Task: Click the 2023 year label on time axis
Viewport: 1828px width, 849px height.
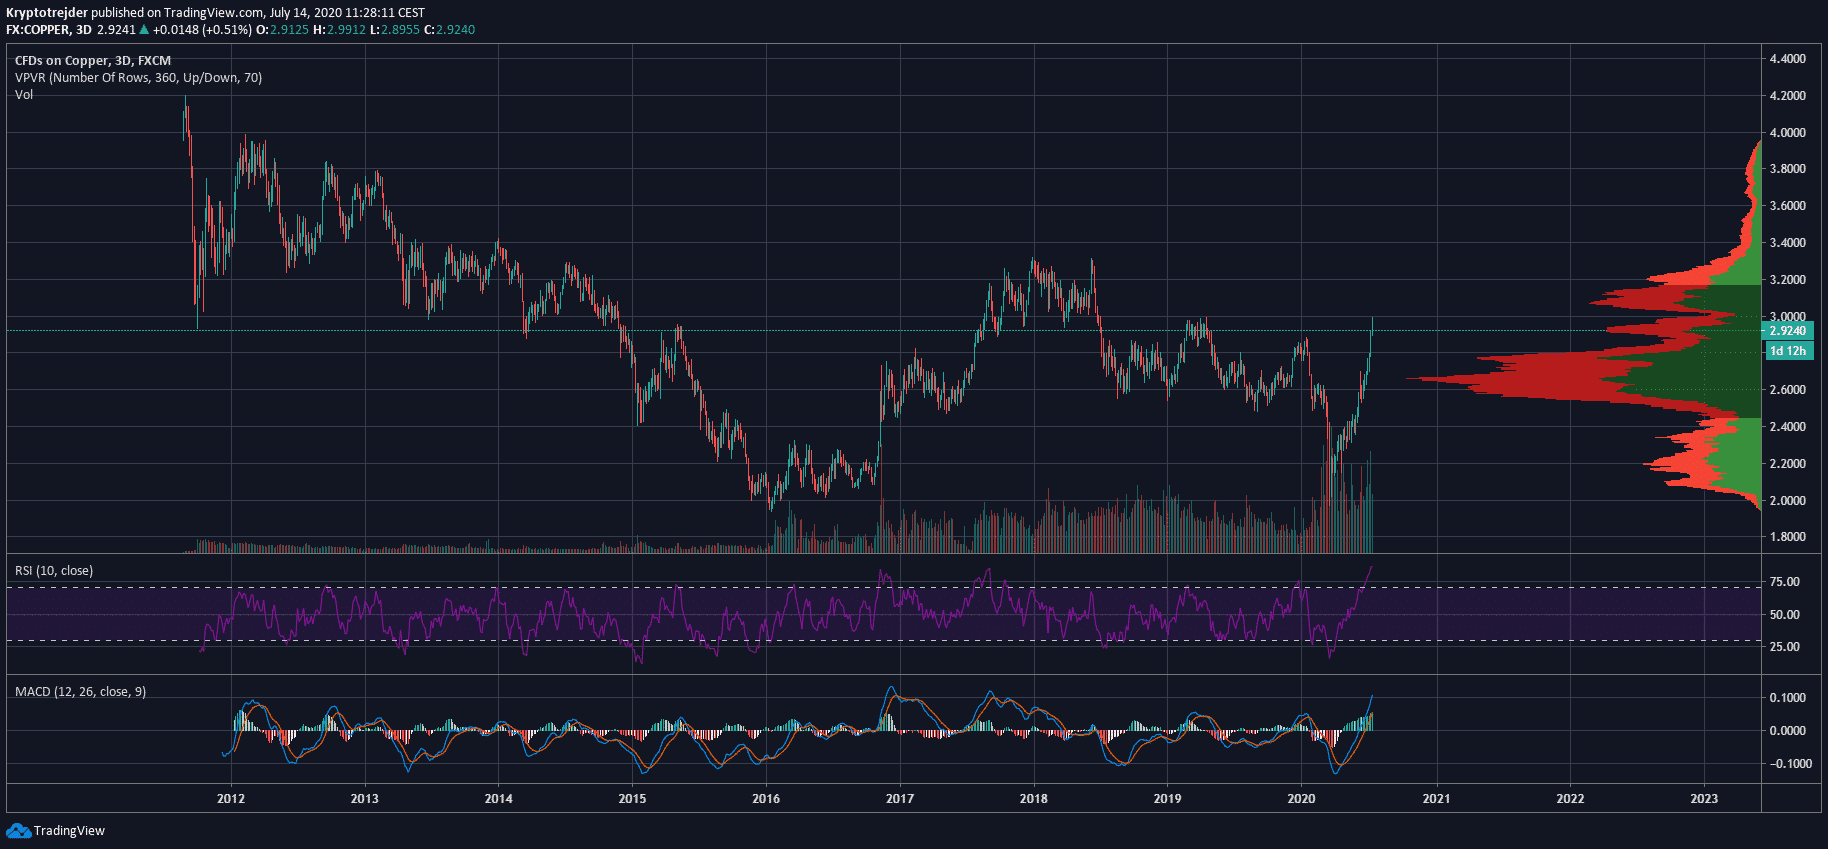Action: pos(1704,798)
